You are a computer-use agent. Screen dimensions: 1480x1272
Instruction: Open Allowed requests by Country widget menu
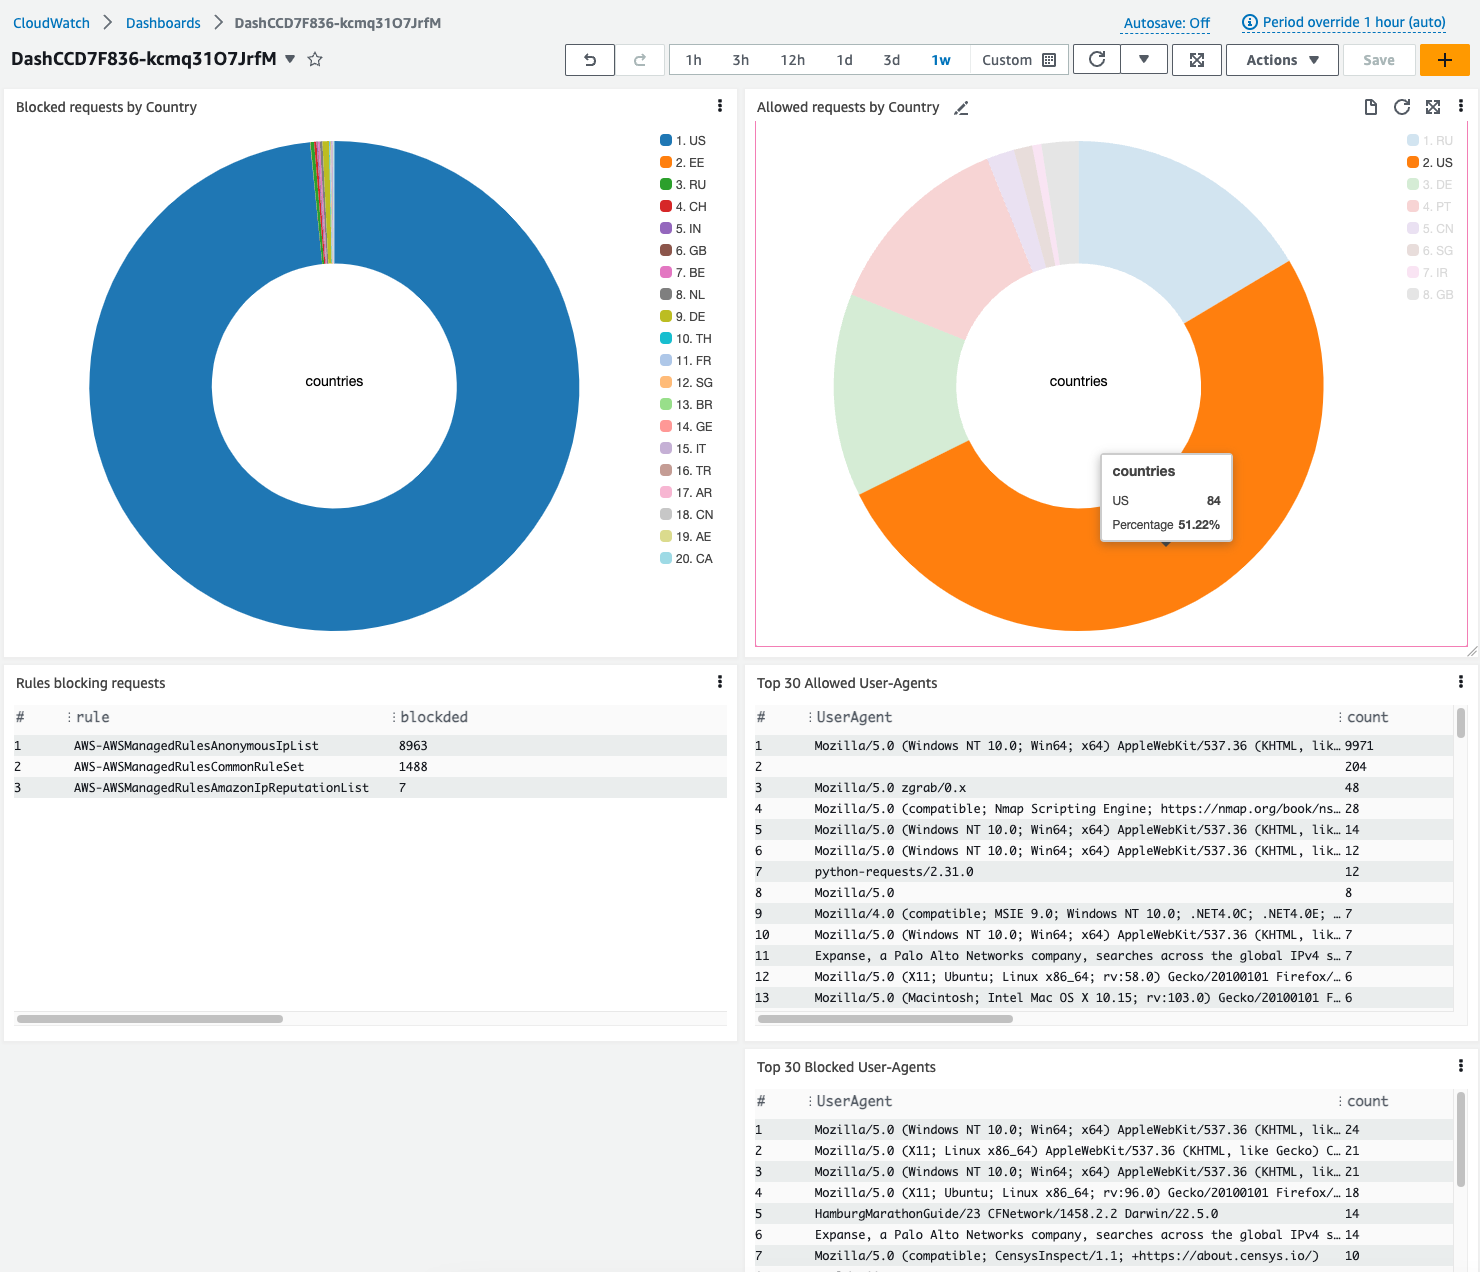click(x=1460, y=106)
